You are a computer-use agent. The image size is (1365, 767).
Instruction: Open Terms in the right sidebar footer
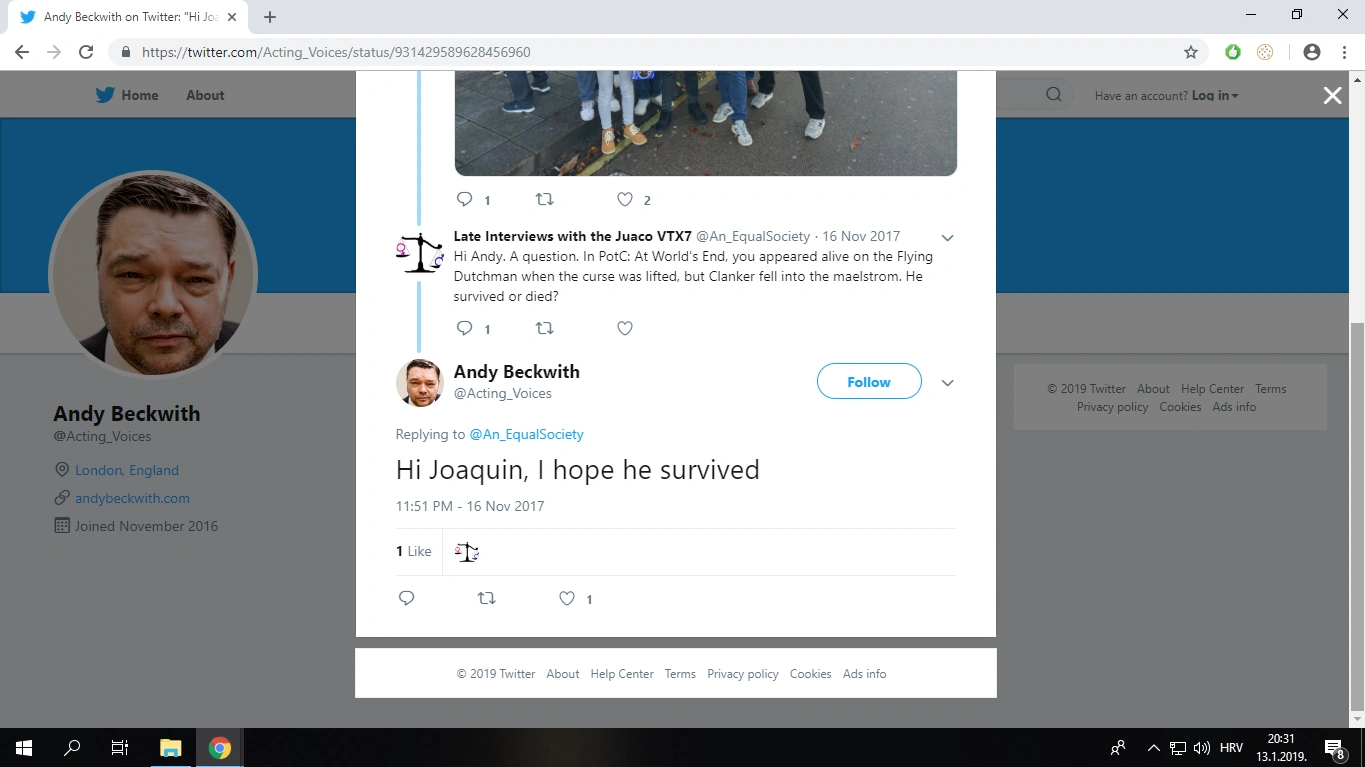tap(1271, 389)
